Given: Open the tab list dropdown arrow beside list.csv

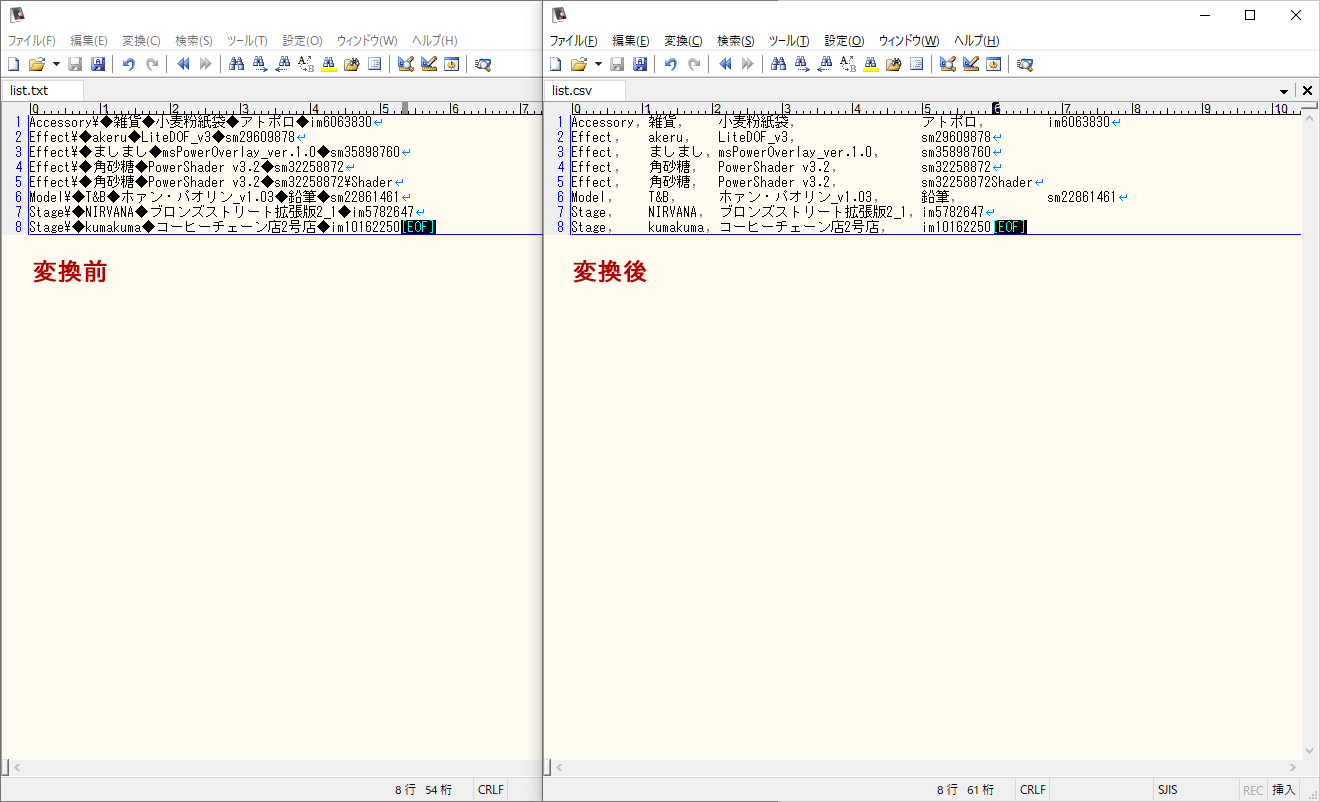Looking at the screenshot, I should (1284, 91).
